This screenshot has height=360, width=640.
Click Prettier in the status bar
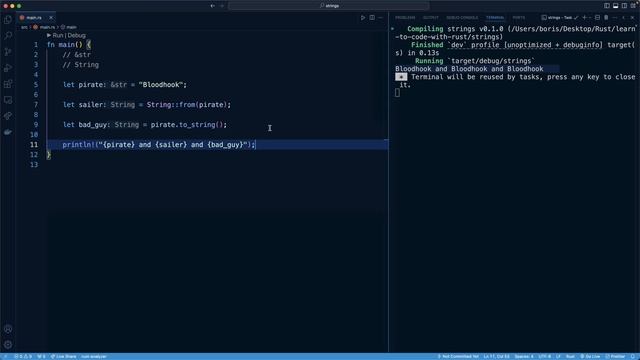615,356
